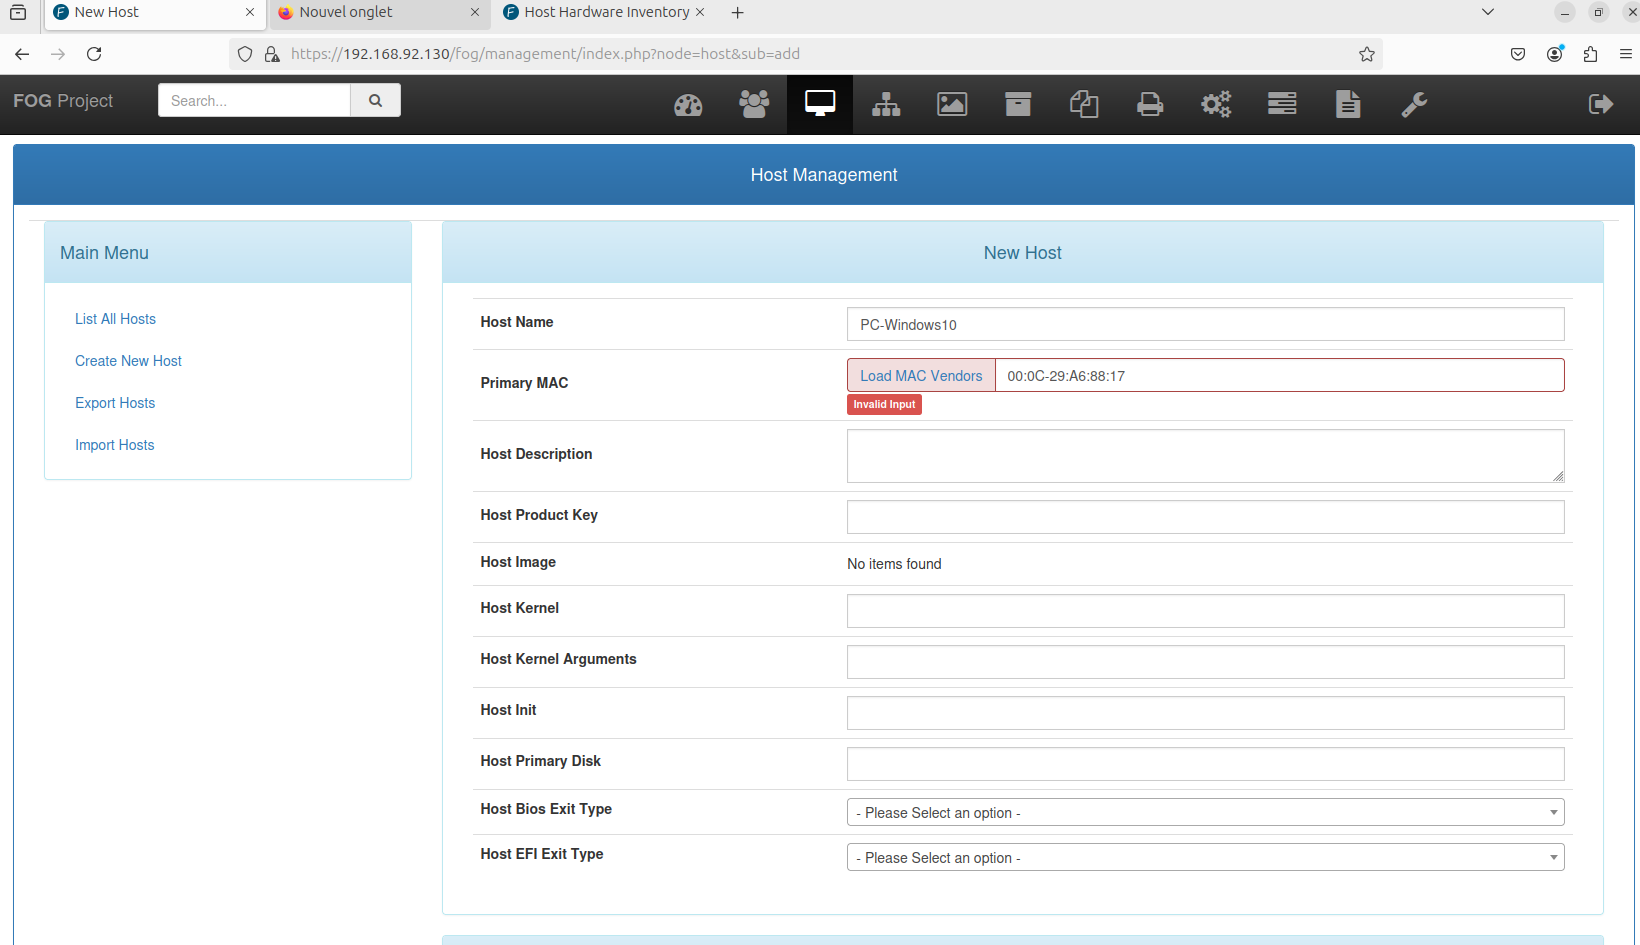Focus the Host Name input field
1640x945 pixels.
click(x=1205, y=324)
